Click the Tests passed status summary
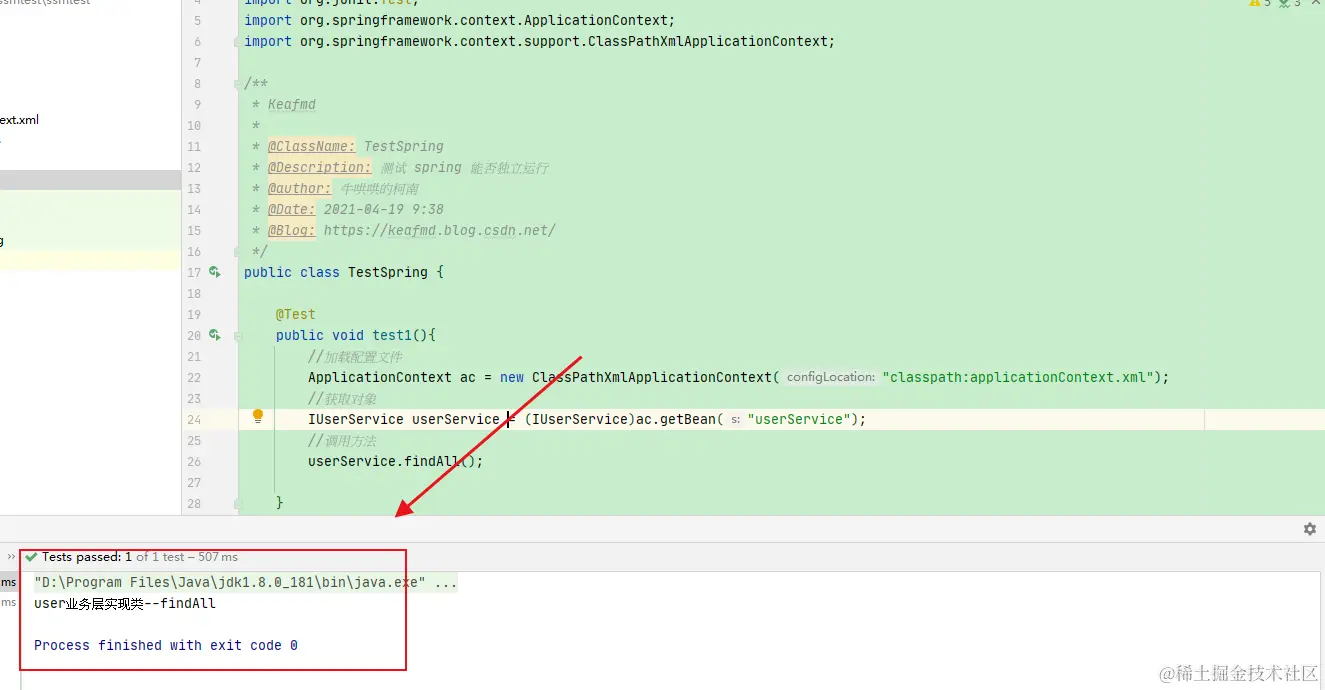The image size is (1325, 690). (x=140, y=557)
